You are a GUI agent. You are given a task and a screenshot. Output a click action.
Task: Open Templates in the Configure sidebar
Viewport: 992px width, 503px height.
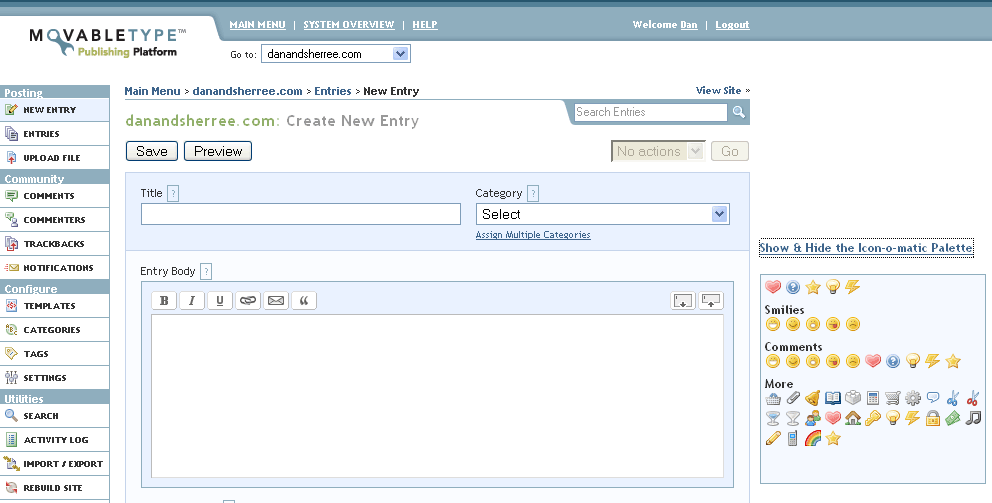(x=49, y=306)
